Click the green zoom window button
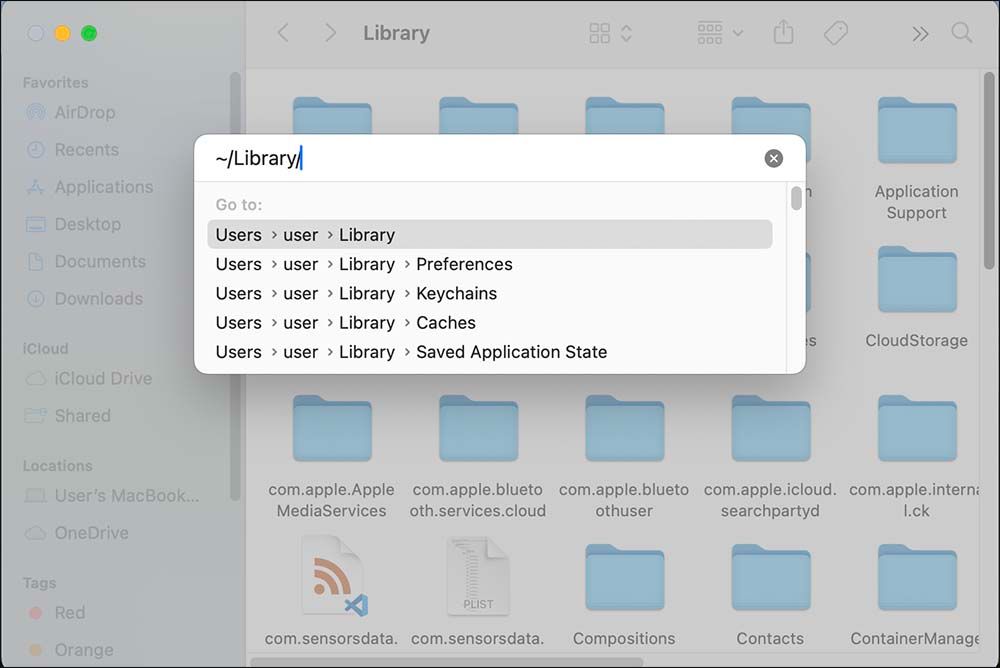Screen dimensions: 1000x668 point(89,33)
